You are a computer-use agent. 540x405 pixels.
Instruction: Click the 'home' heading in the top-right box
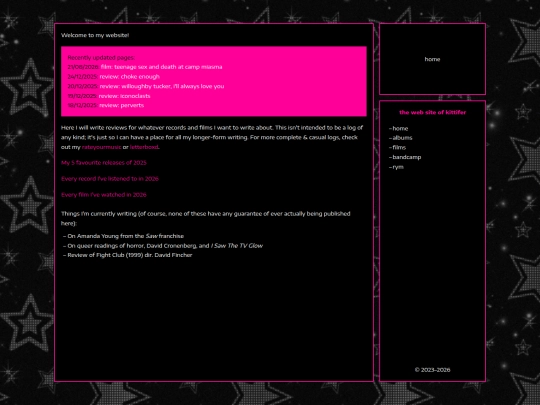[432, 59]
